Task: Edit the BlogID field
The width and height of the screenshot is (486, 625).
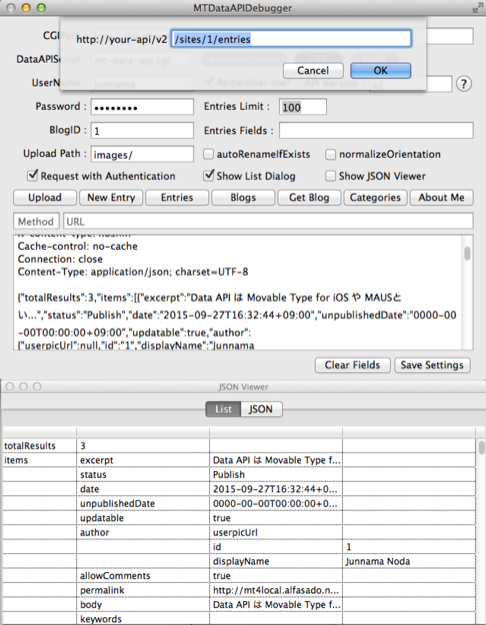Action: tap(142, 131)
